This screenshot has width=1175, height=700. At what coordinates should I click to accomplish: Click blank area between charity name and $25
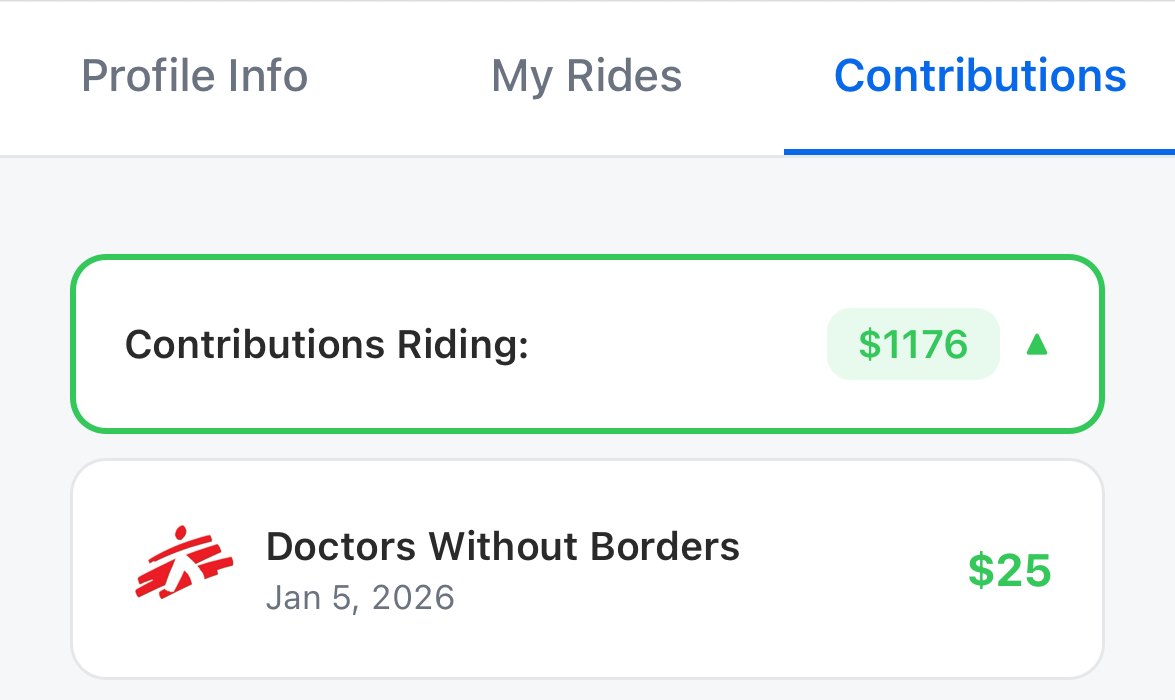click(x=850, y=570)
